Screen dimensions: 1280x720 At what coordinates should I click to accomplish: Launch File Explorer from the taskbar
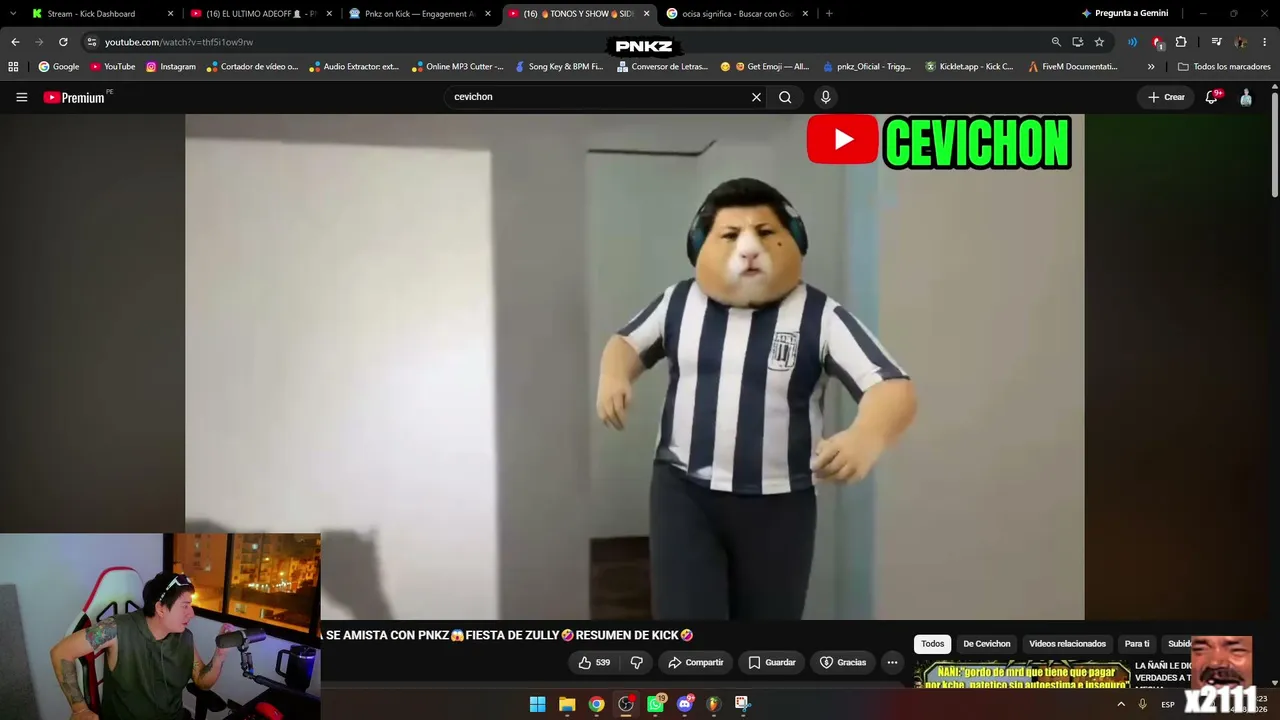point(567,704)
